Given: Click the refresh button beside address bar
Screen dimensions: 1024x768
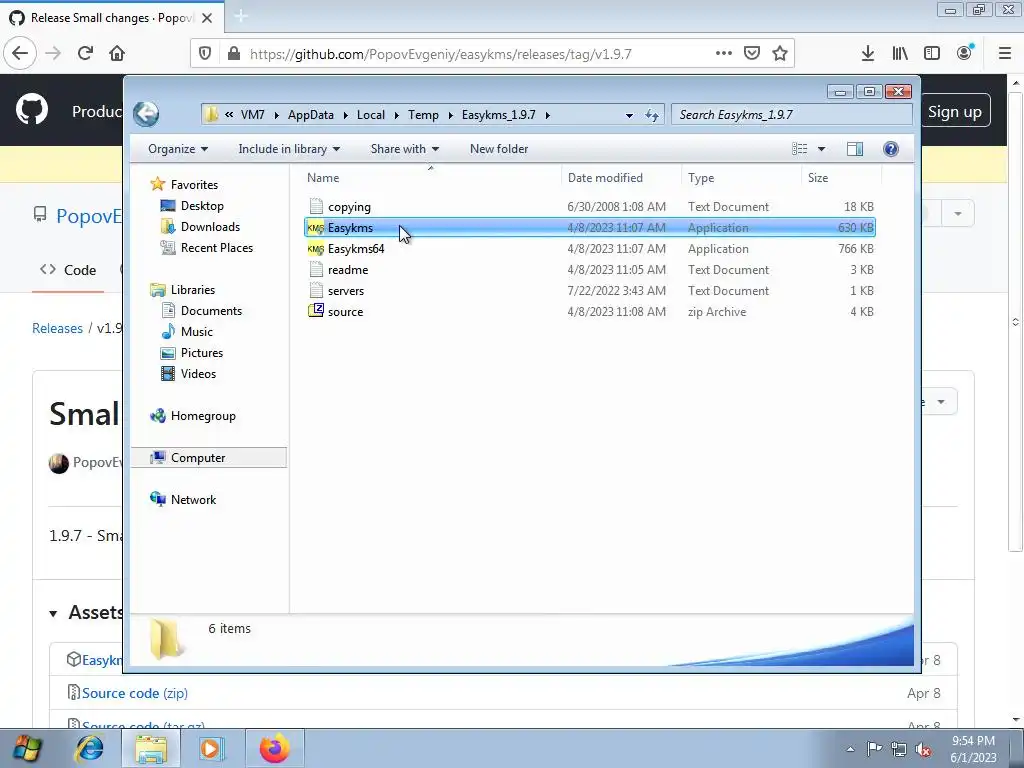Looking at the screenshot, I should 652,115.
